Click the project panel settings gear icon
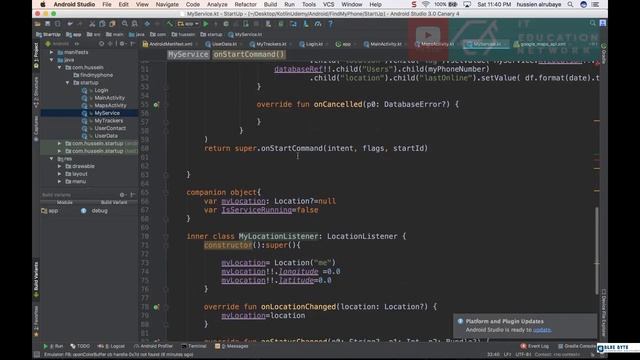 [122, 44]
